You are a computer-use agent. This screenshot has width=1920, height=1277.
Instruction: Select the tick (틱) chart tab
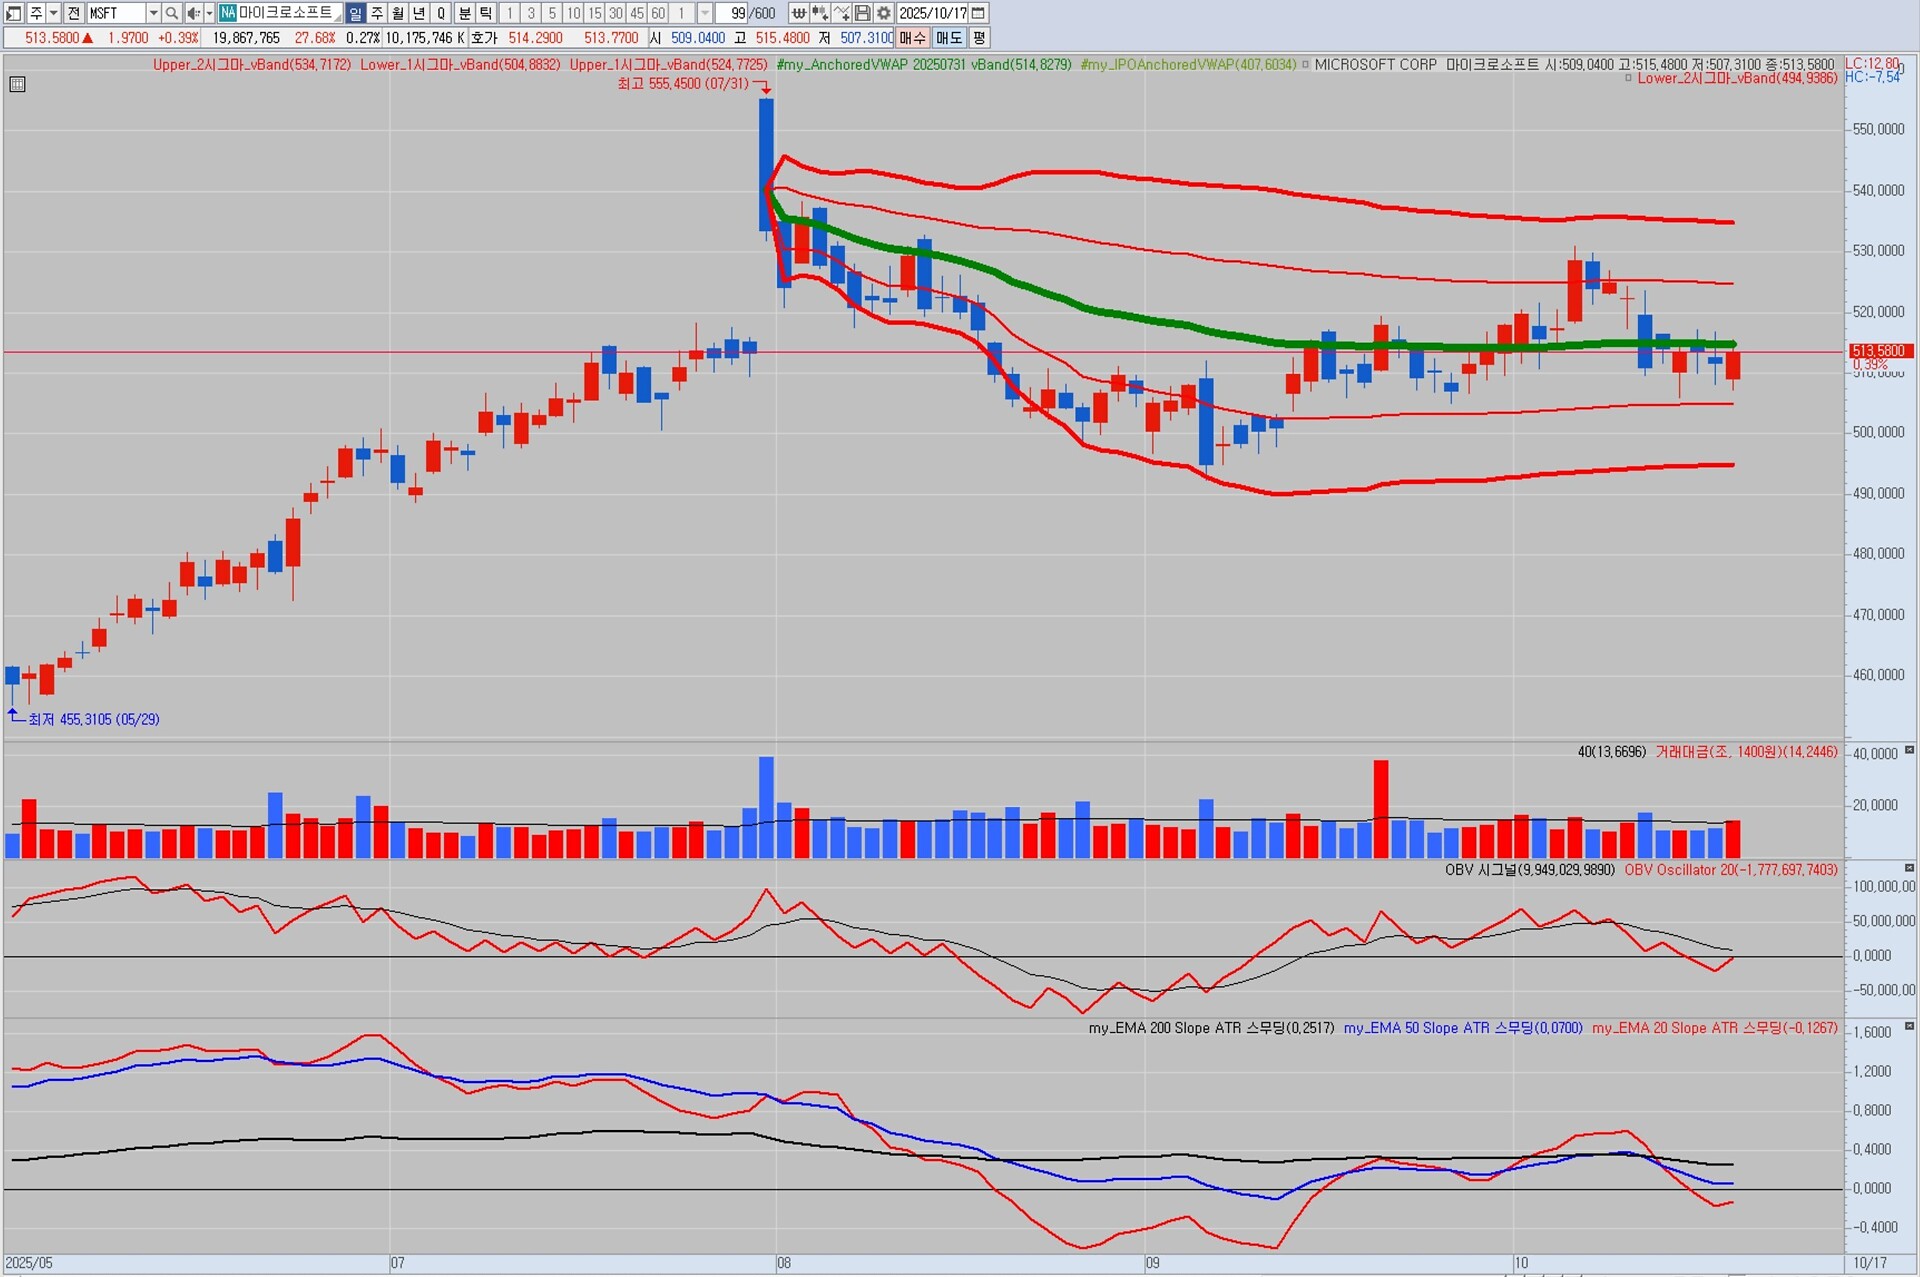tap(486, 13)
